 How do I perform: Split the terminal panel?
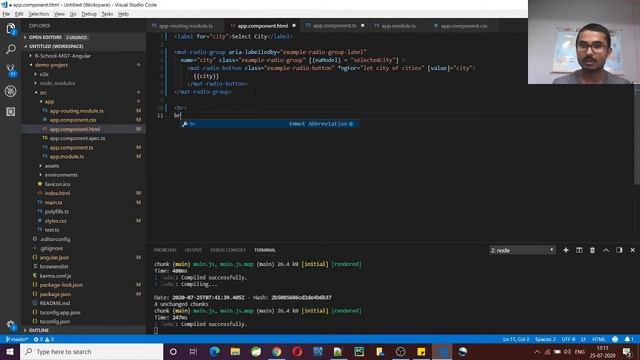tap(579, 250)
